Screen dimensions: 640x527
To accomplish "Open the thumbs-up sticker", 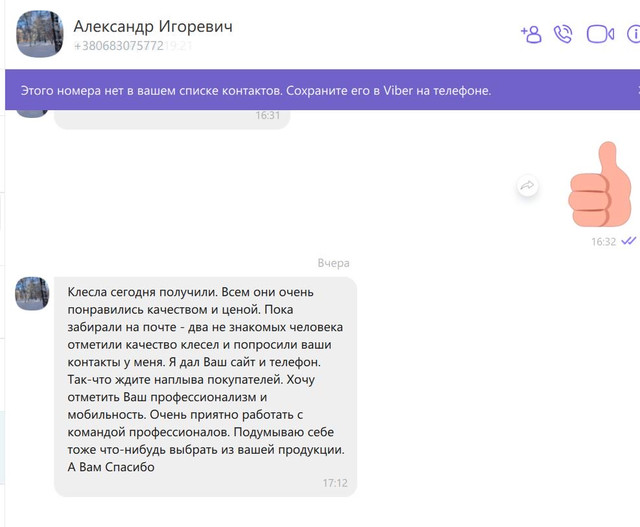I will (x=601, y=186).
